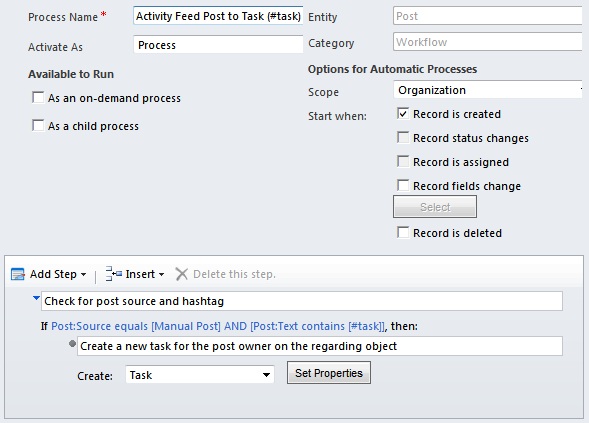This screenshot has width=589, height=423.
Task: Collapse the blue triangle beside Check for post source
Action: point(36,298)
